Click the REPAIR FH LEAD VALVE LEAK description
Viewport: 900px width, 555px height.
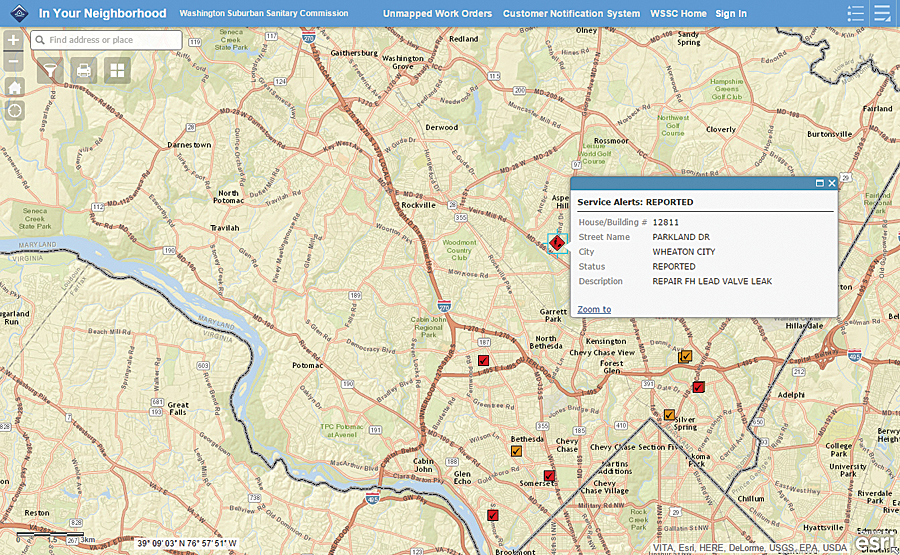click(x=712, y=281)
